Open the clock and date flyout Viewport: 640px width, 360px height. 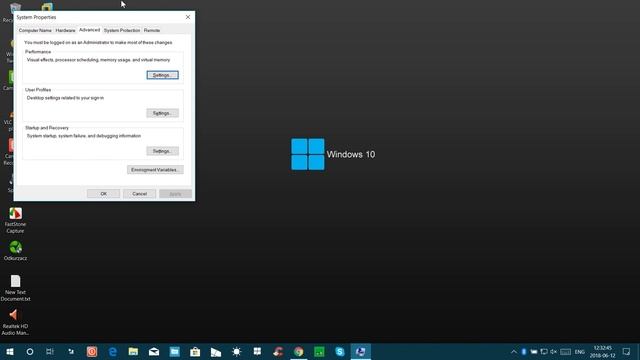coord(602,351)
